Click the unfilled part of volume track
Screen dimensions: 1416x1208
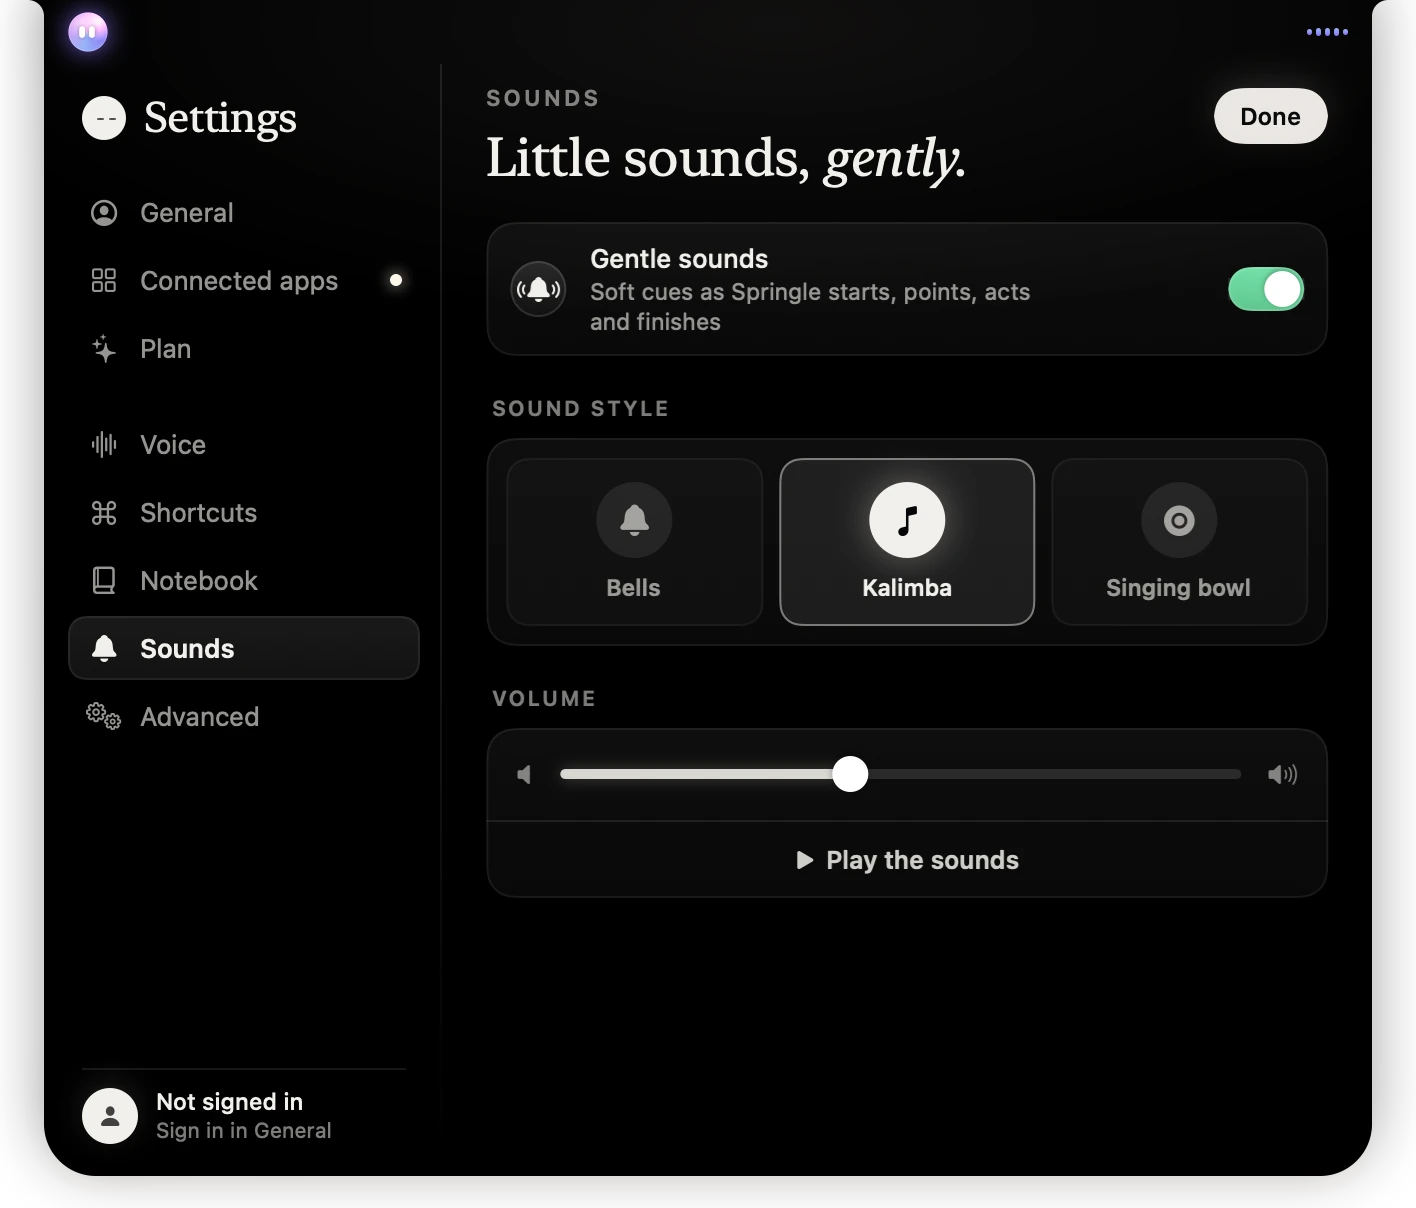tap(1054, 774)
